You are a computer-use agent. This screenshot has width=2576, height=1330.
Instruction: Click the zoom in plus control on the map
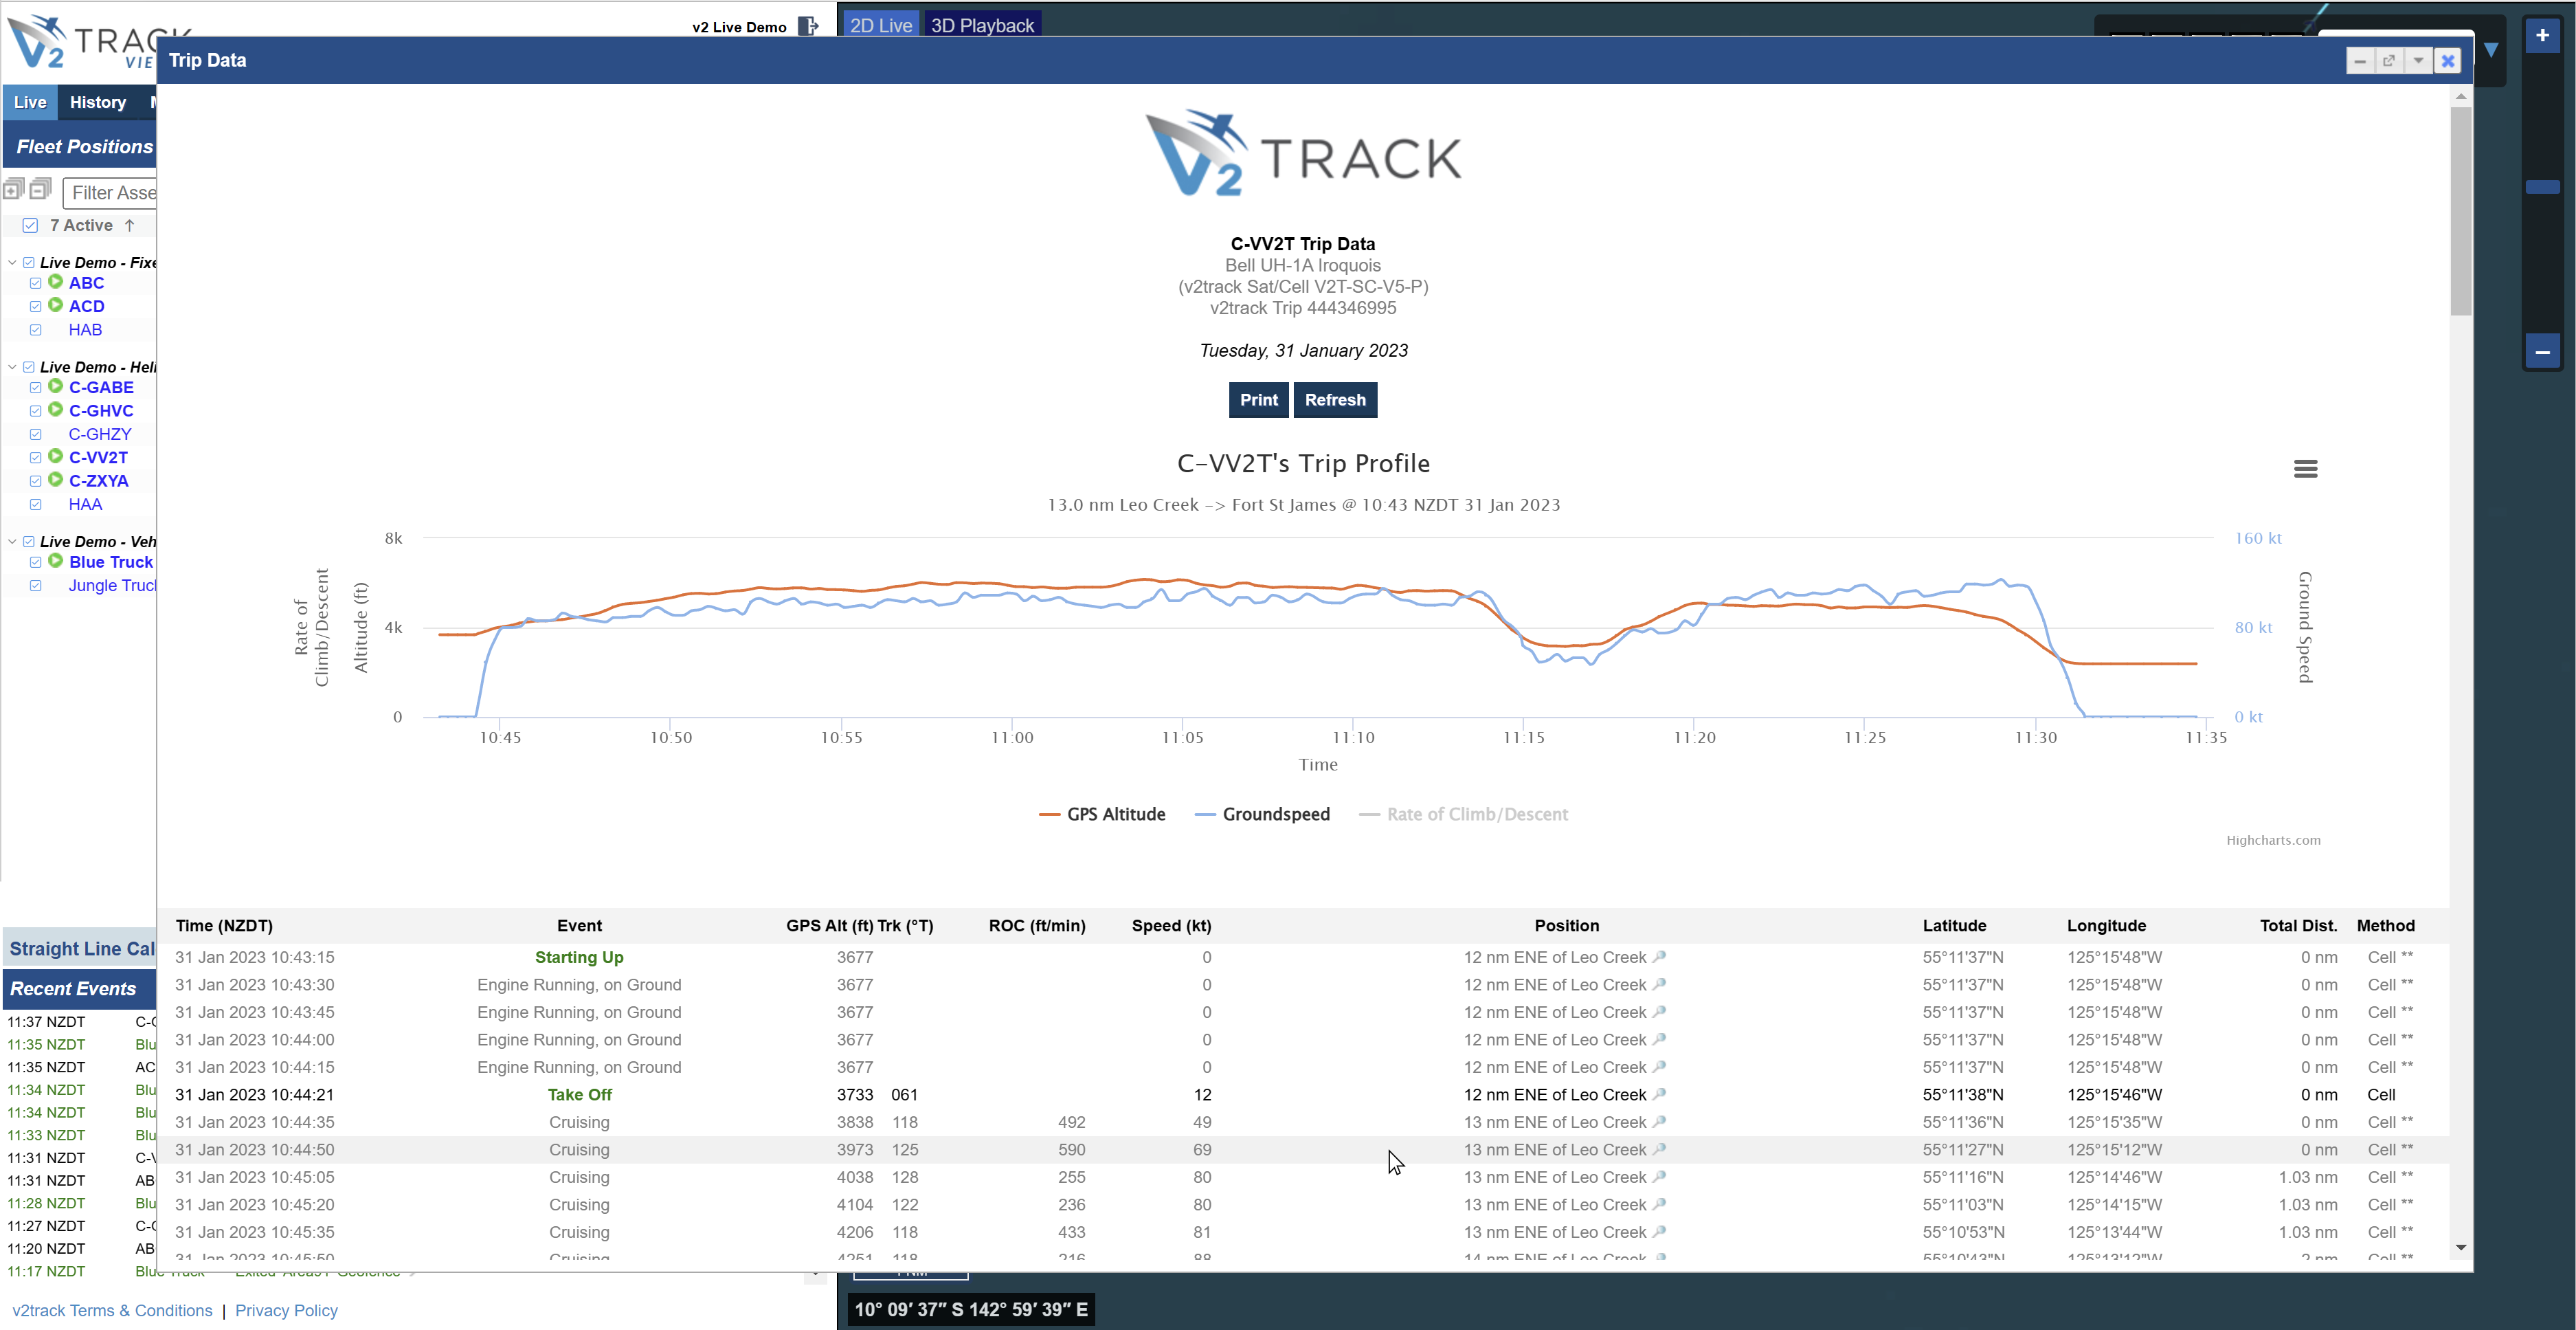[2543, 35]
